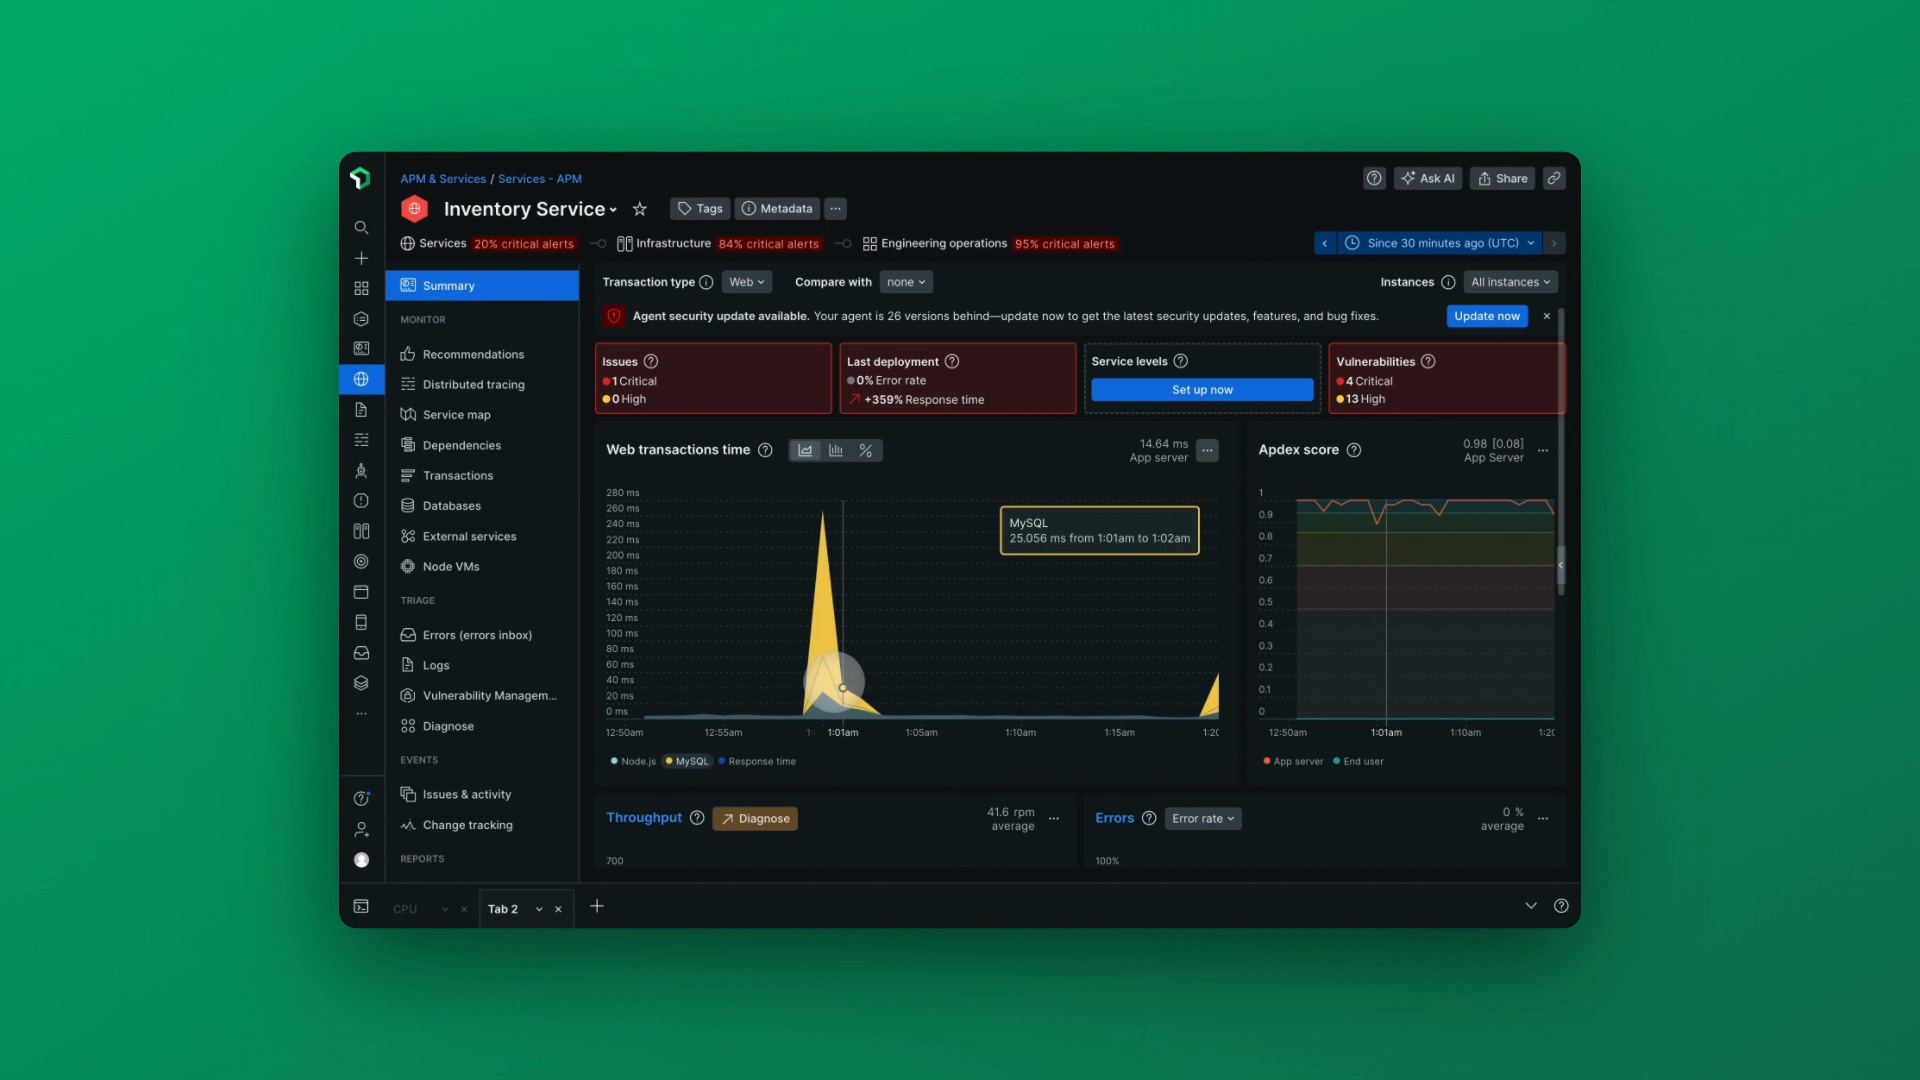This screenshot has width=1920, height=1080.
Task: Expand the Tab 2 chevron menu
Action: (x=539, y=909)
